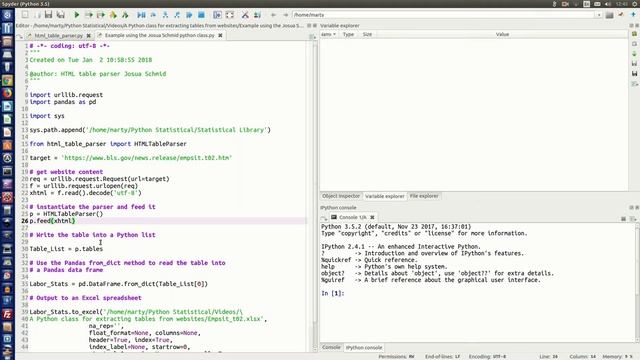The width and height of the screenshot is (640, 360).
Task: Browse a working directory folder icon
Action: 609,15
